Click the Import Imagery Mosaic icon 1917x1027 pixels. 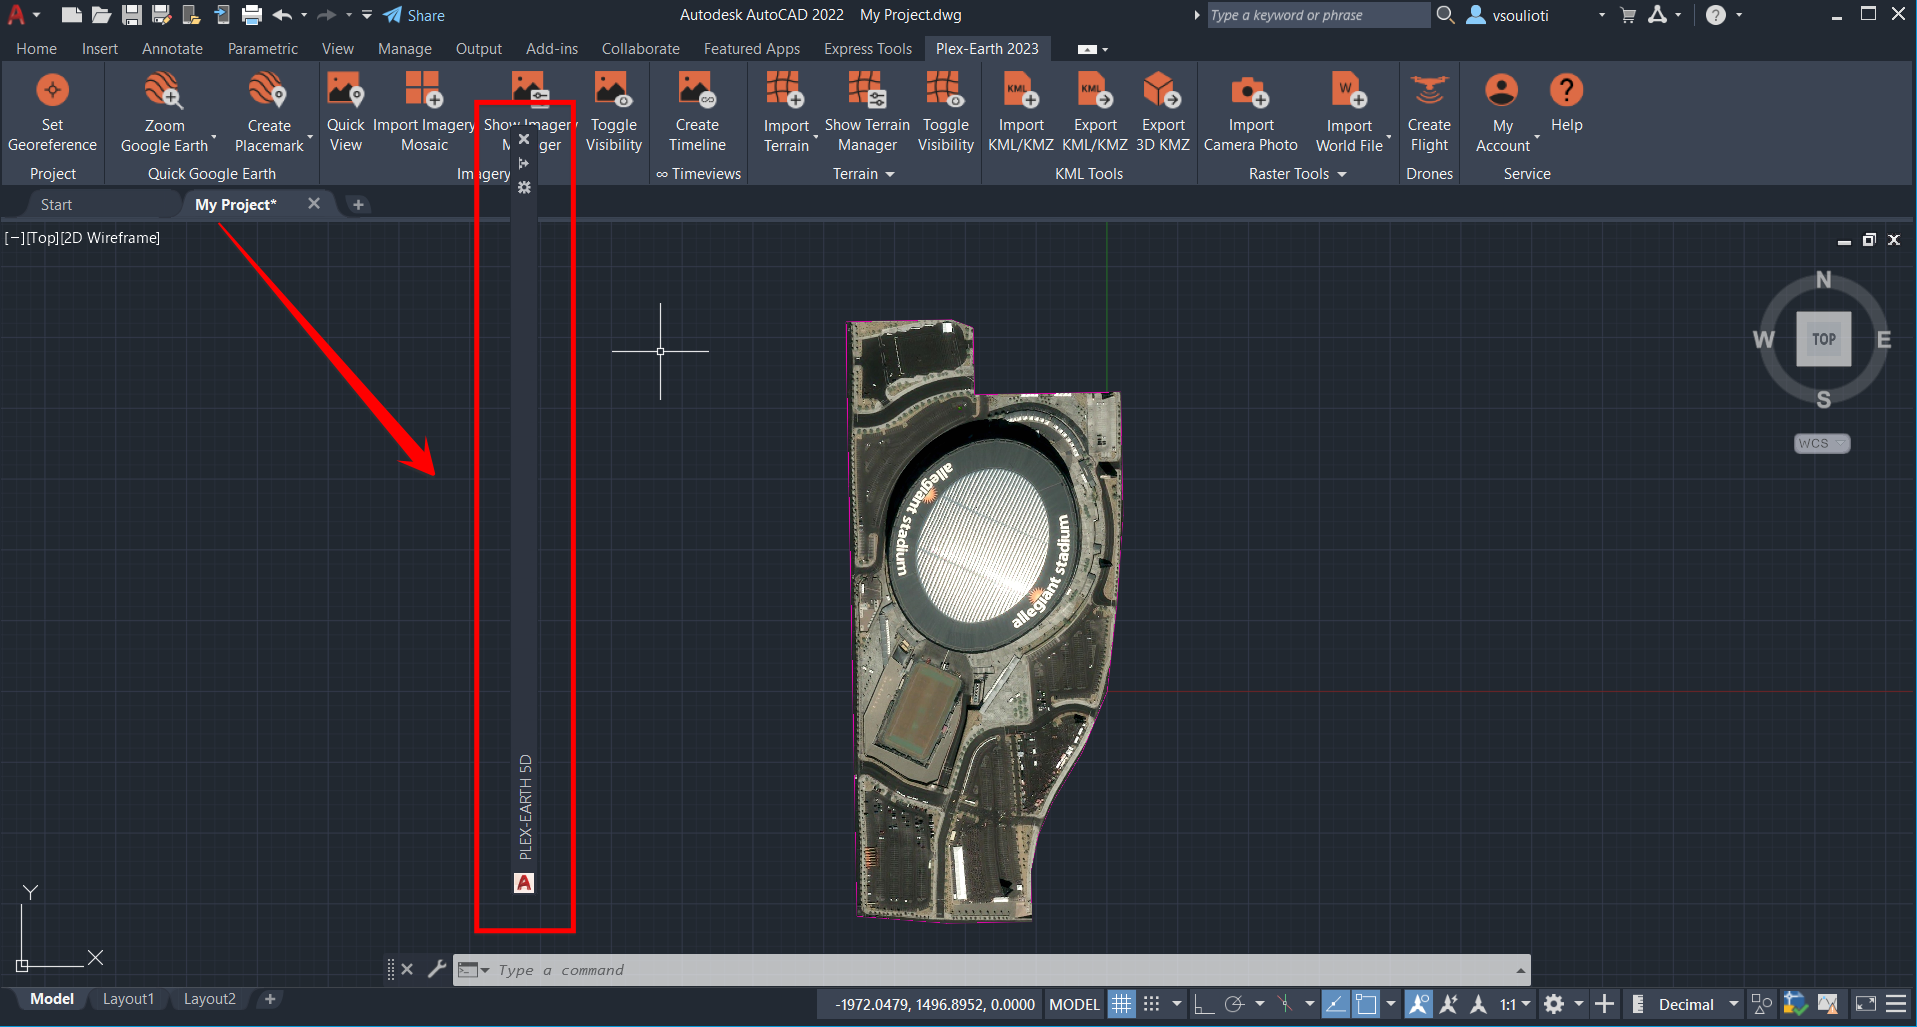[424, 90]
